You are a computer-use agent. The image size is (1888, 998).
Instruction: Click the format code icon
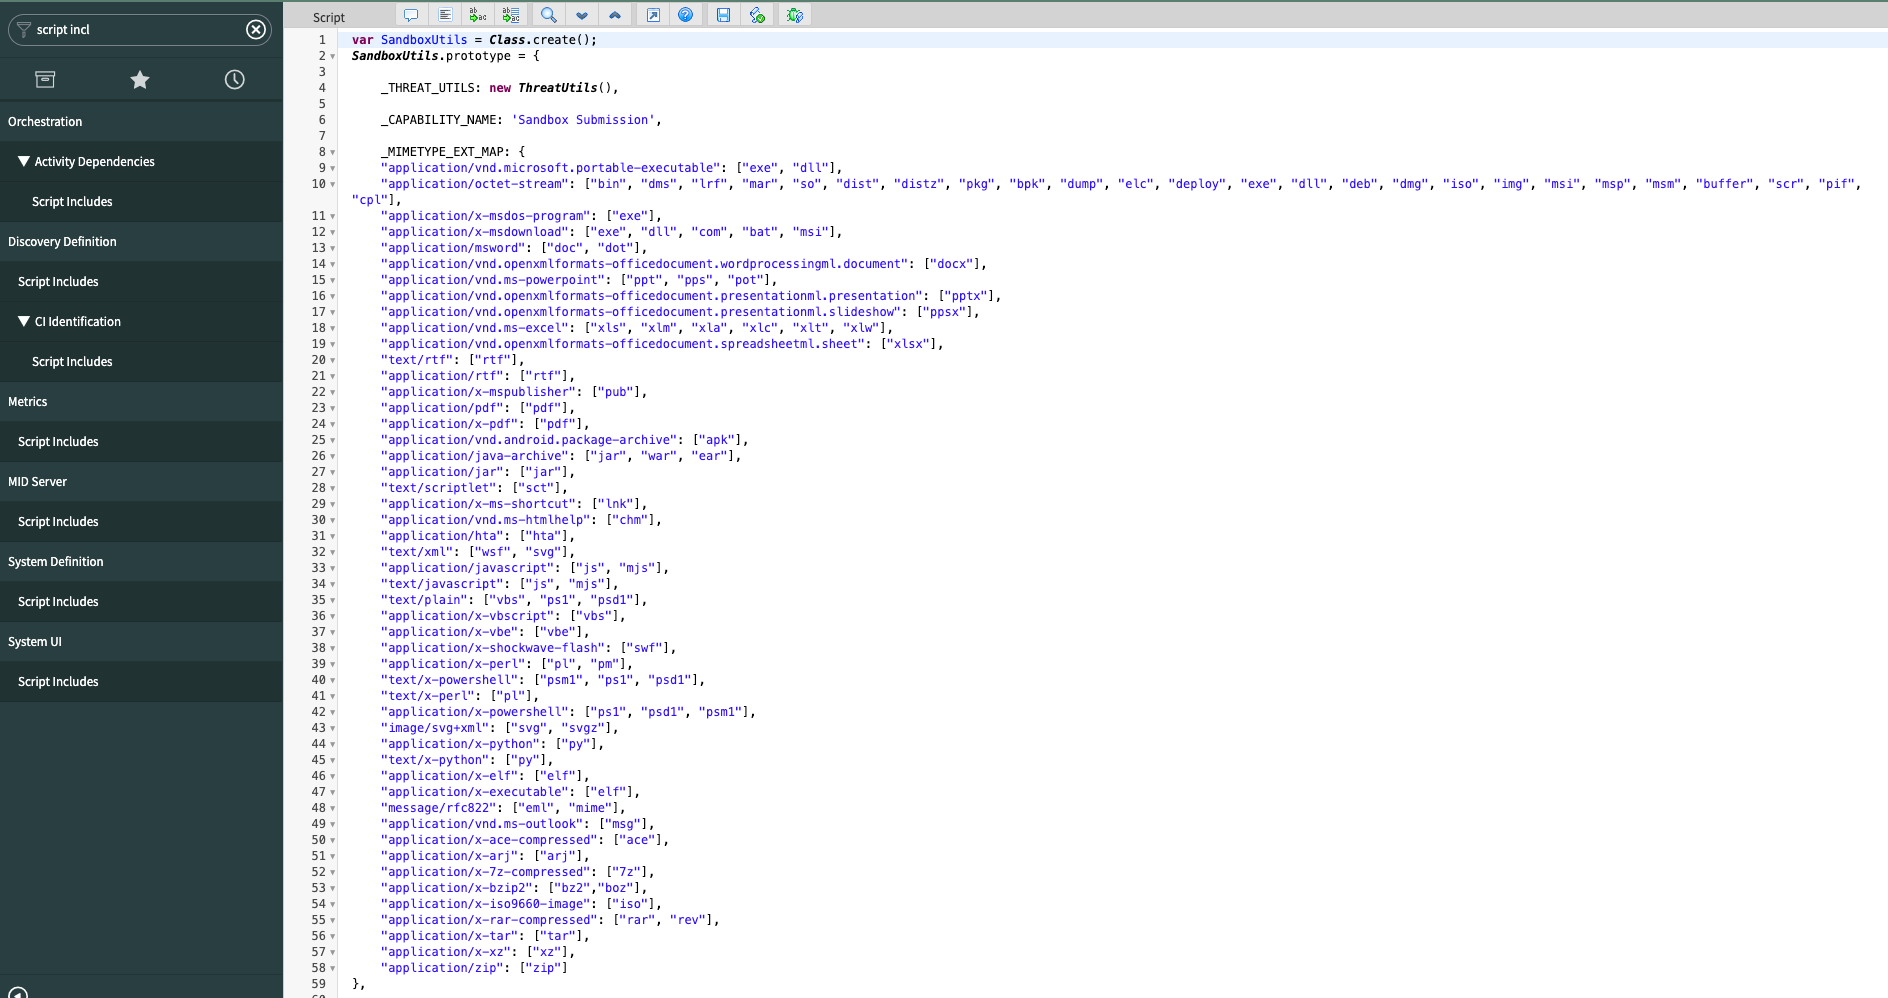pos(445,15)
